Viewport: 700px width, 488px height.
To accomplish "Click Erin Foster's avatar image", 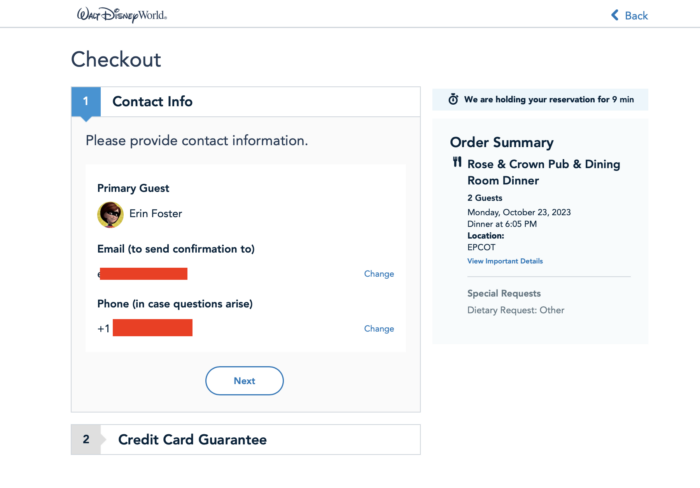I will coord(110,214).
